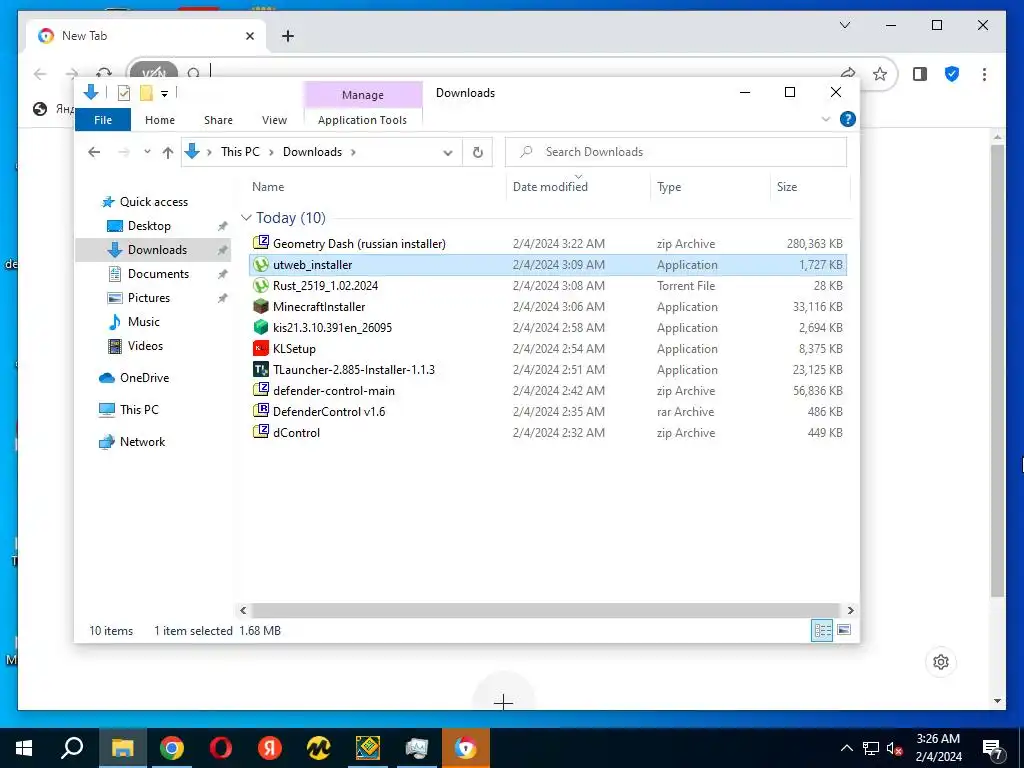Viewport: 1024px width, 768px height.
Task: Open the Share ribbon tab
Action: [x=218, y=120]
